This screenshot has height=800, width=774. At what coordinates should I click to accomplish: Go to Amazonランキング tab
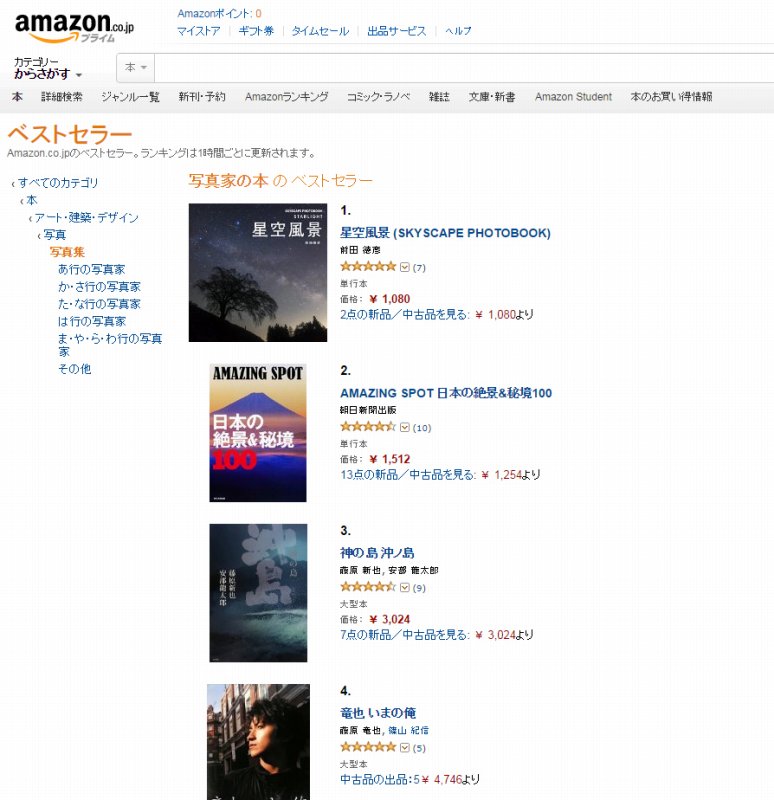point(286,96)
